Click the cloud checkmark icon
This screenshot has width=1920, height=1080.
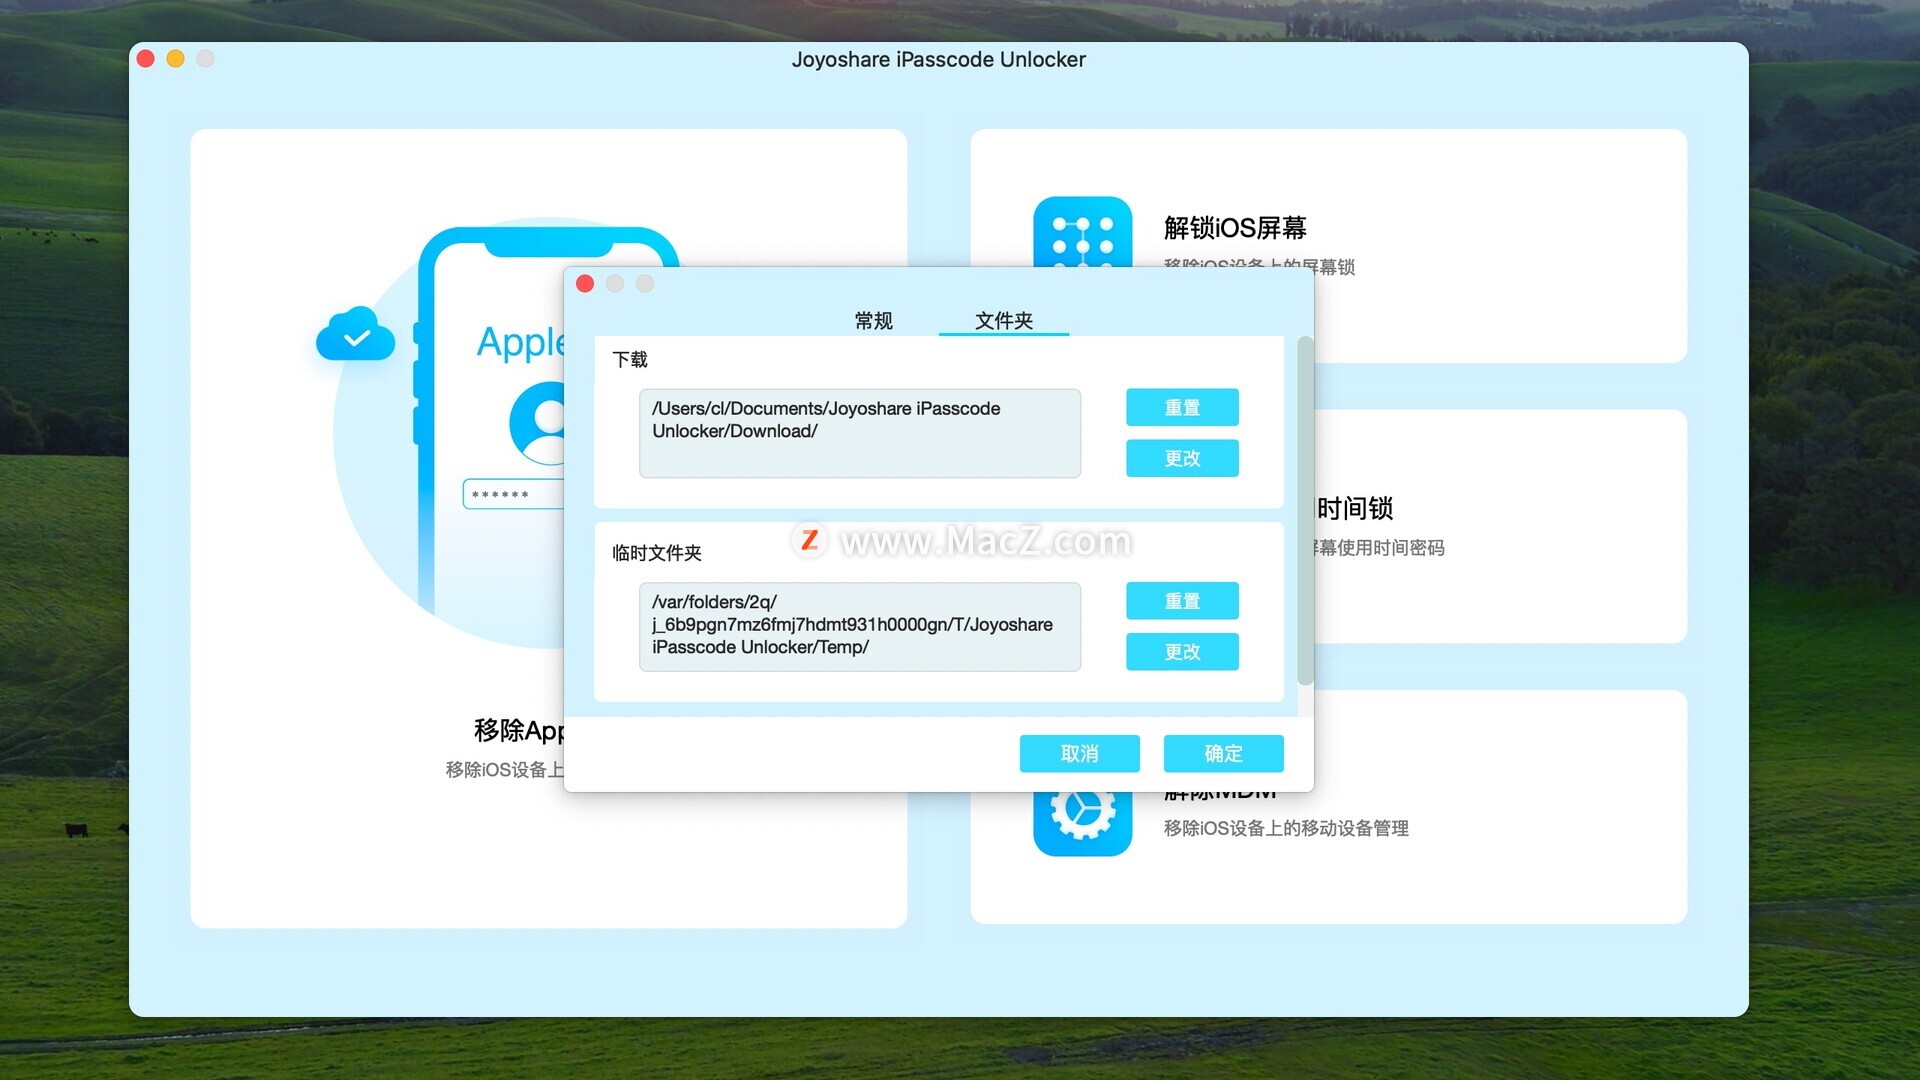(x=356, y=335)
